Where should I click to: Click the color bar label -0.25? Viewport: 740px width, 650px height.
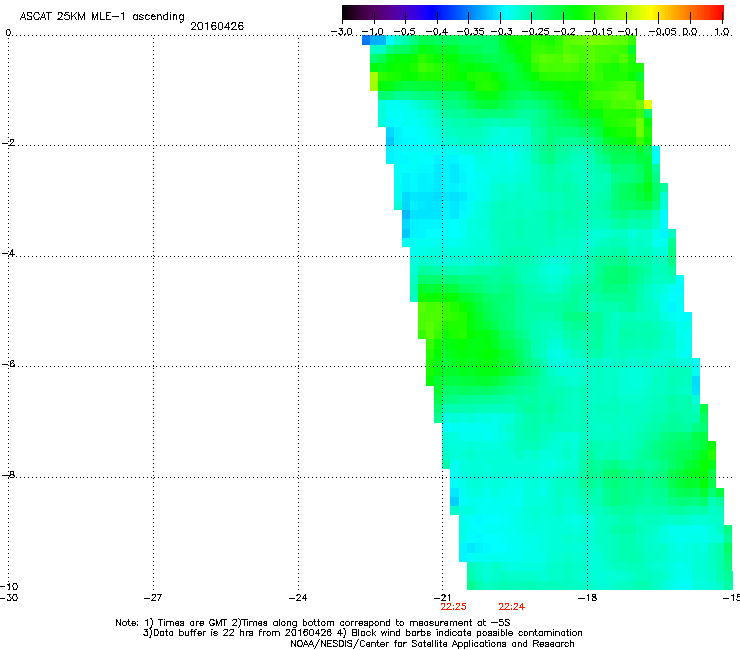point(536,32)
